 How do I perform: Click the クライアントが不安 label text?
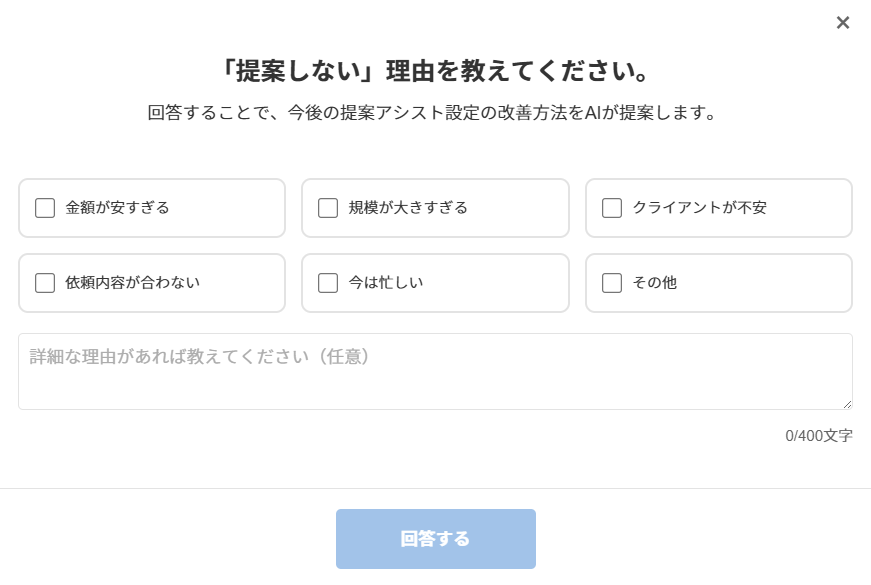pos(699,208)
